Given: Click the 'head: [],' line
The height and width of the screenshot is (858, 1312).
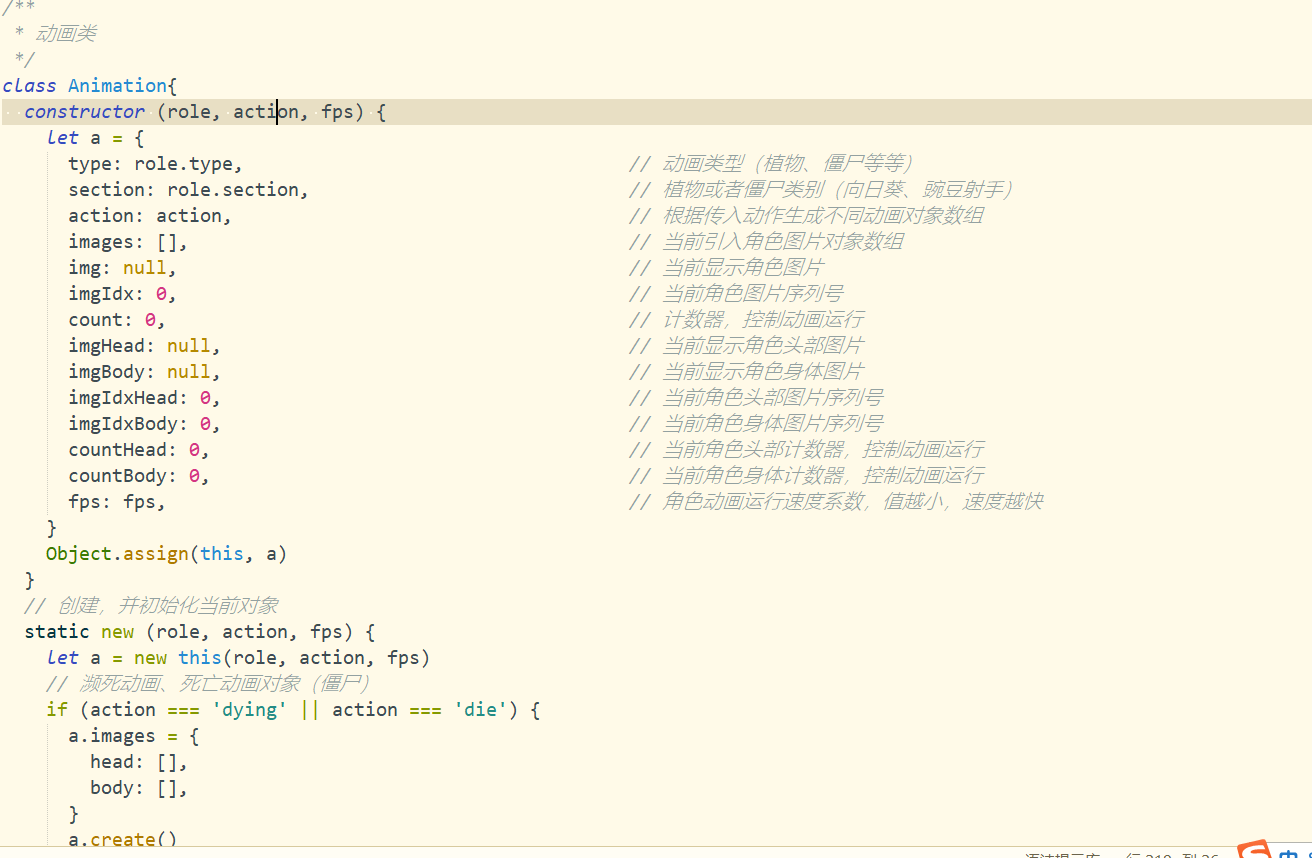Looking at the screenshot, I should pyautogui.click(x=139, y=761).
